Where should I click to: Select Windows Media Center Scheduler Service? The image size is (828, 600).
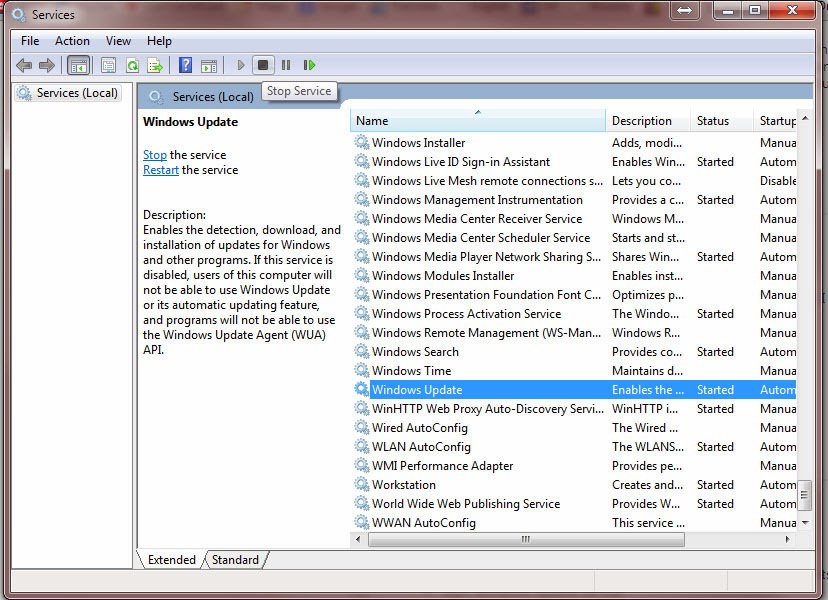574,238
